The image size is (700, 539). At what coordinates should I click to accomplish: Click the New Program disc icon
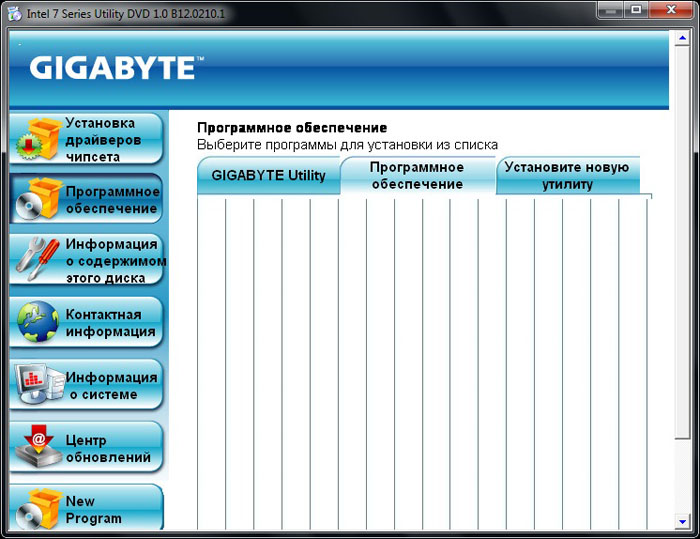[38, 509]
